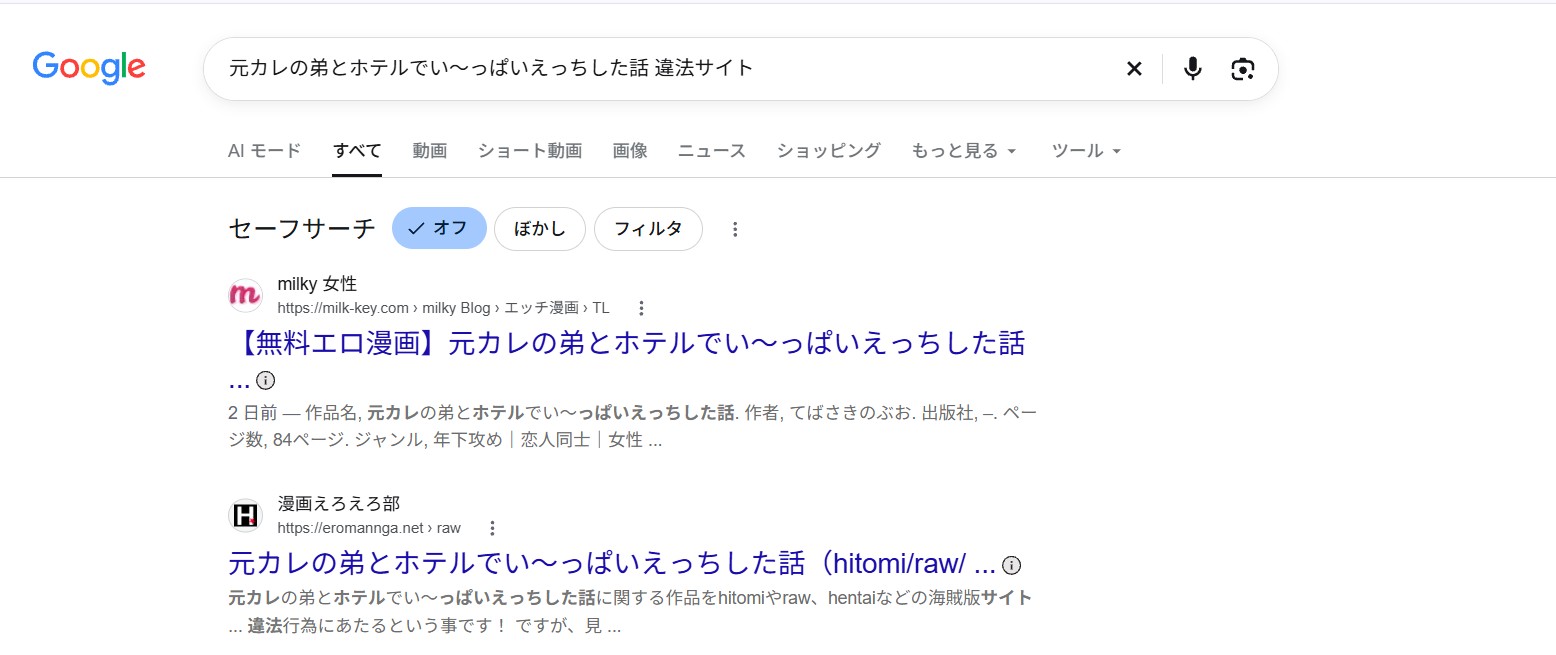Click the milky 女性 site name
1556x655 pixels.
(317, 284)
